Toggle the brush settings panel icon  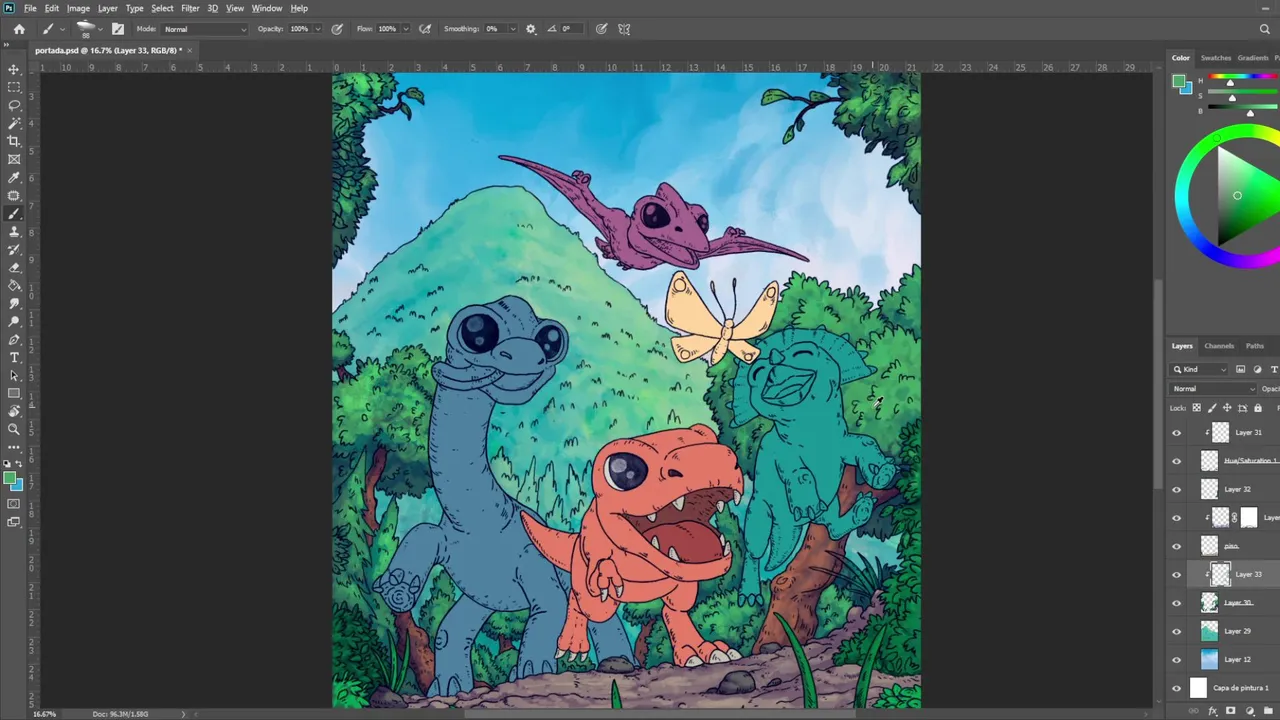(118, 29)
